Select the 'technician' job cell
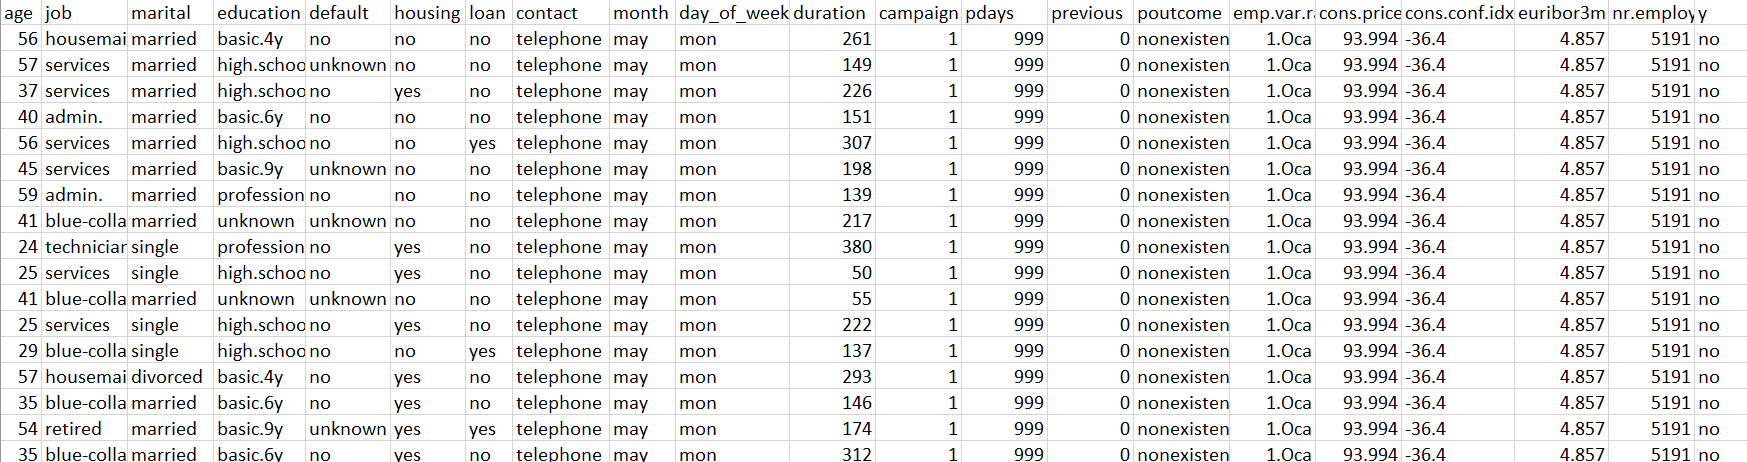The width and height of the screenshot is (1747, 462). point(85,247)
